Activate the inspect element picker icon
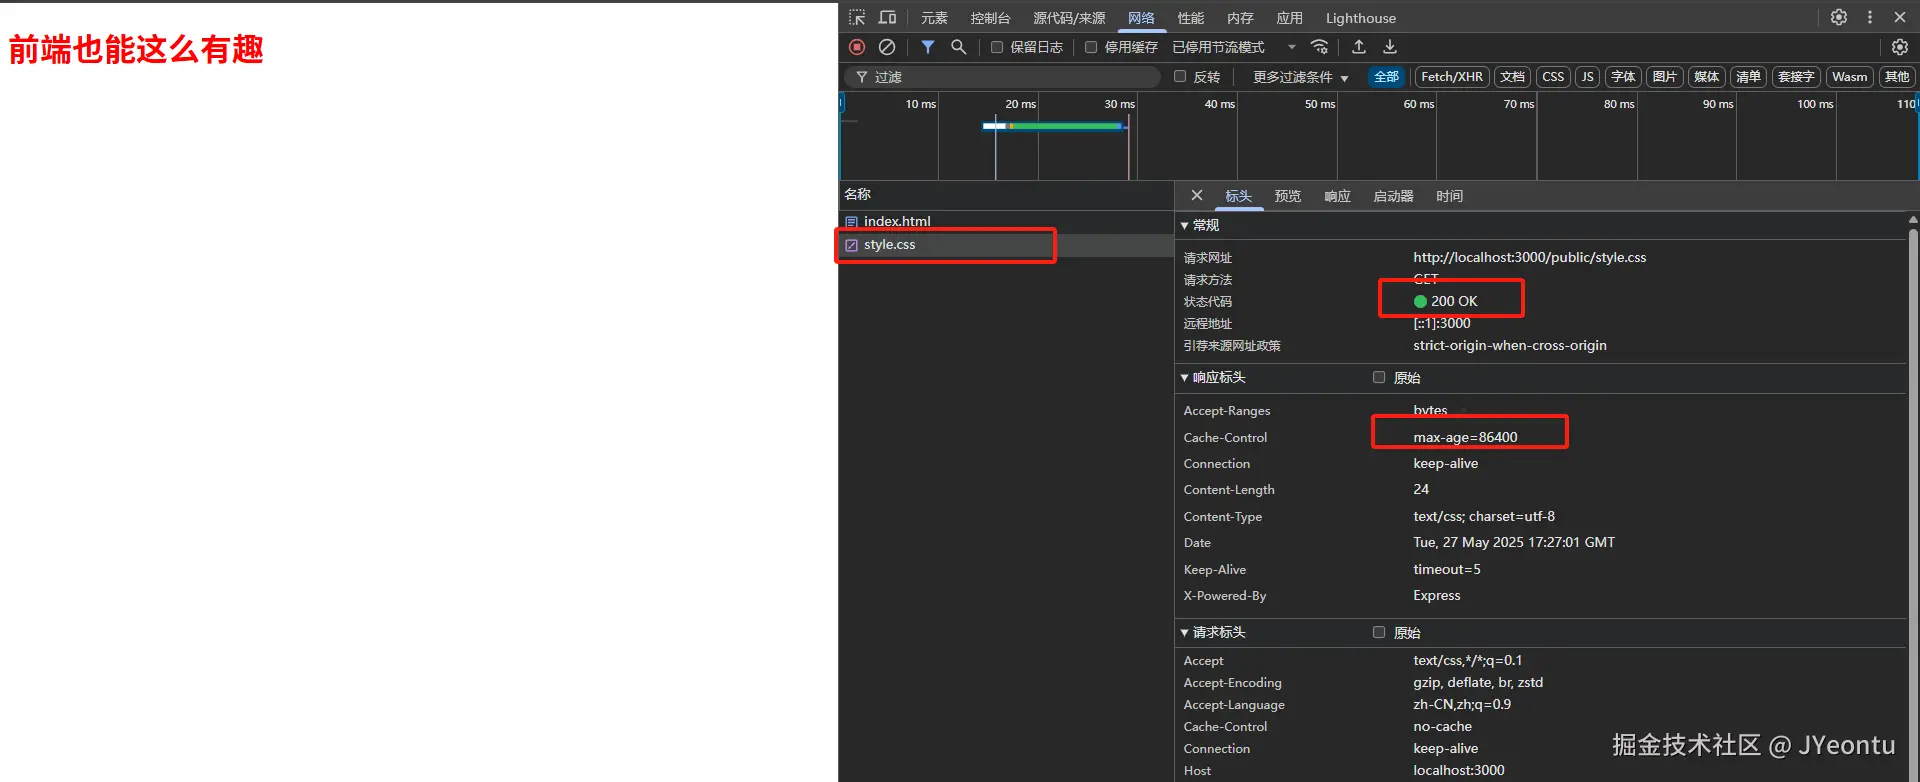This screenshot has height=782, width=1920. [x=857, y=17]
